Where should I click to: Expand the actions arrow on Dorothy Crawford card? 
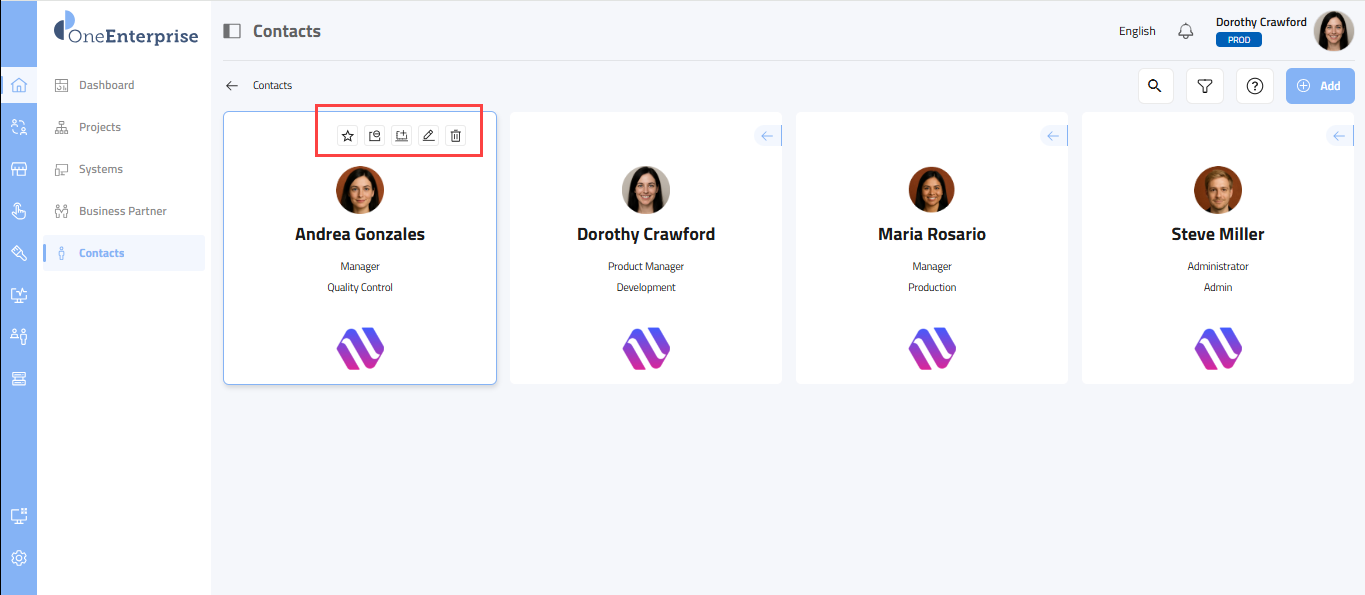(x=767, y=136)
